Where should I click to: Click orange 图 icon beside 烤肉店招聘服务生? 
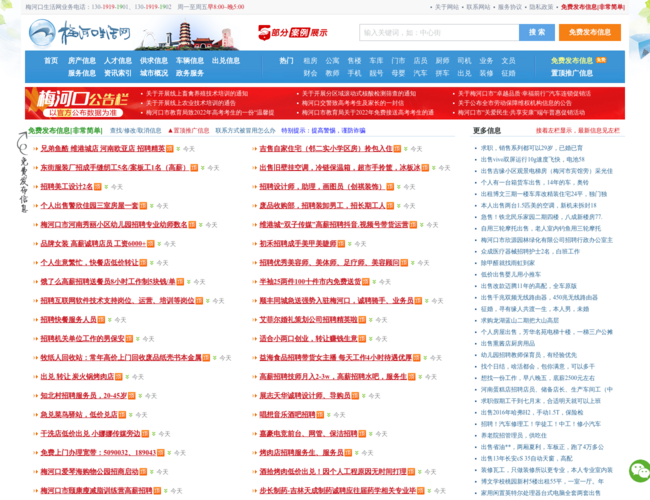pos(348,453)
